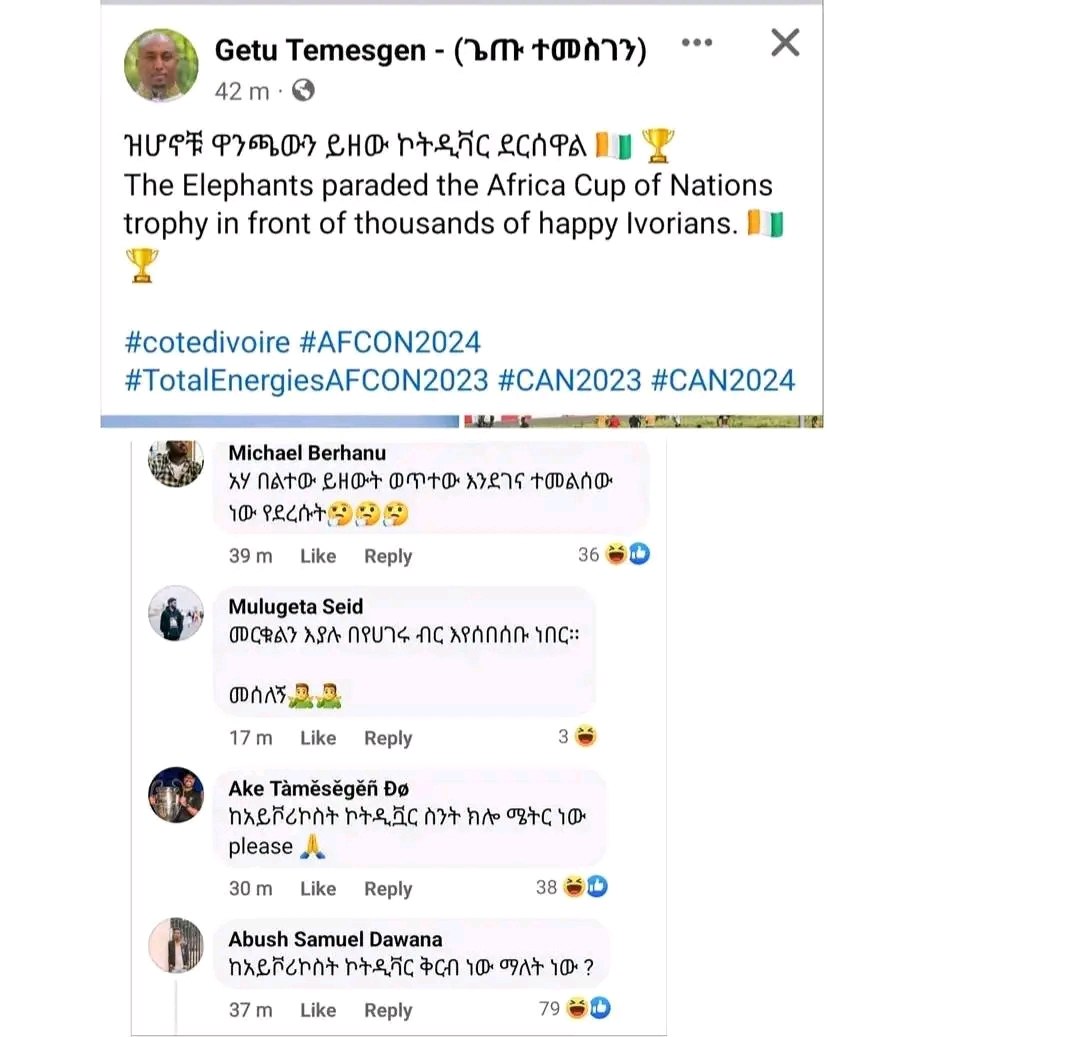Open Getu Temesgen's profile picture
Viewport: 1080px width, 1037px height.
[x=161, y=65]
